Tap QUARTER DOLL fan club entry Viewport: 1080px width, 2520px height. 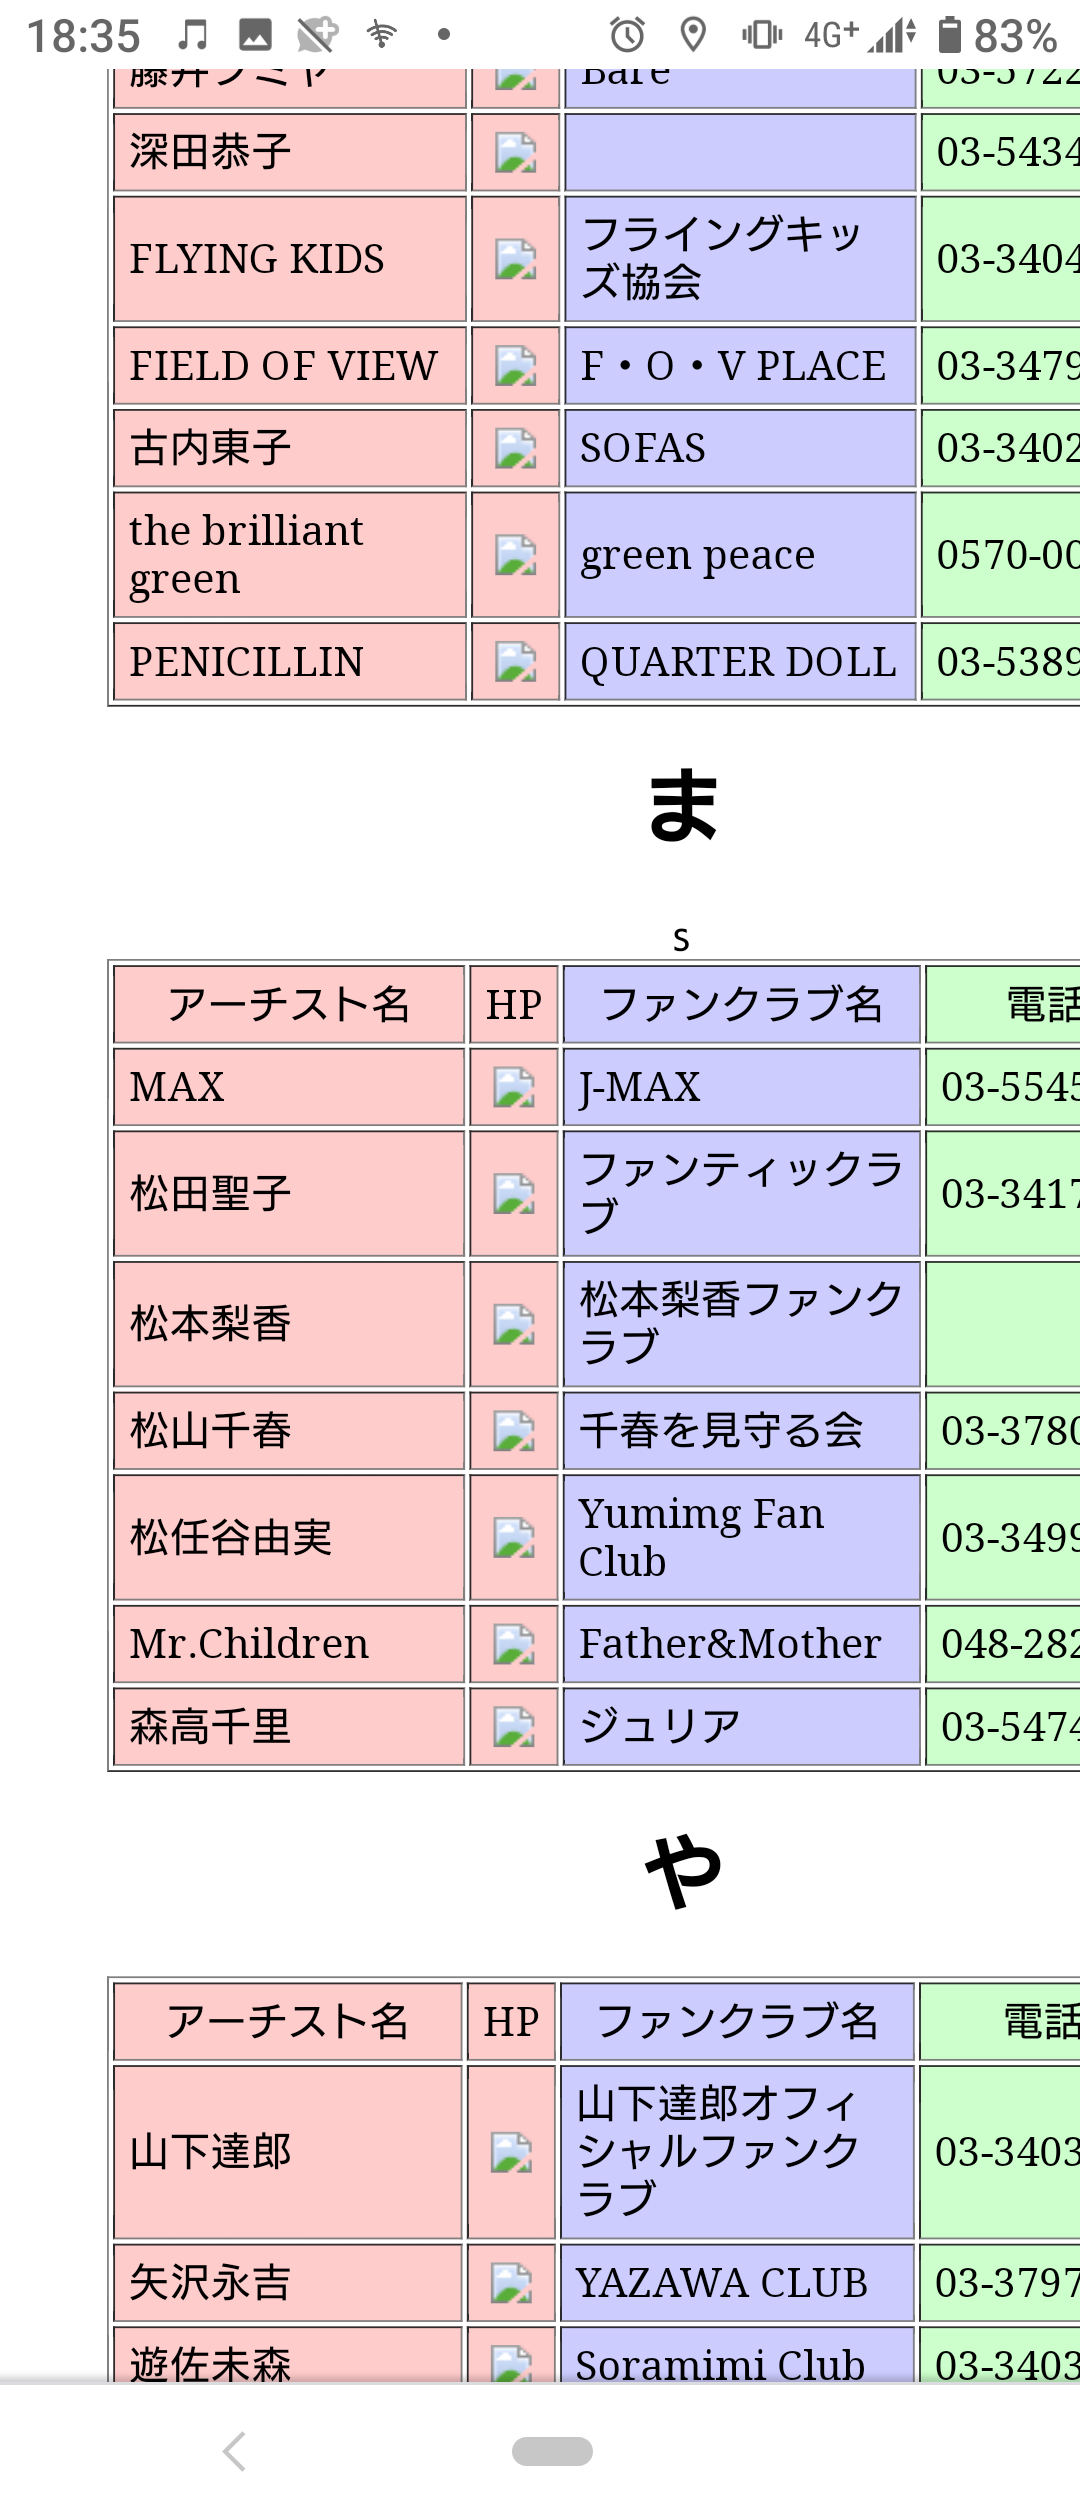pos(740,662)
